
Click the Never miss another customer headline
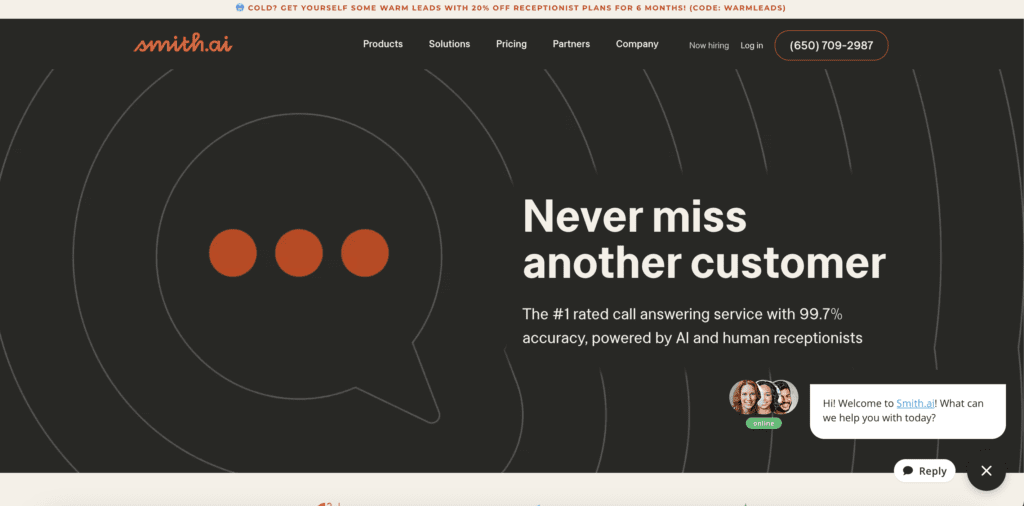704,239
